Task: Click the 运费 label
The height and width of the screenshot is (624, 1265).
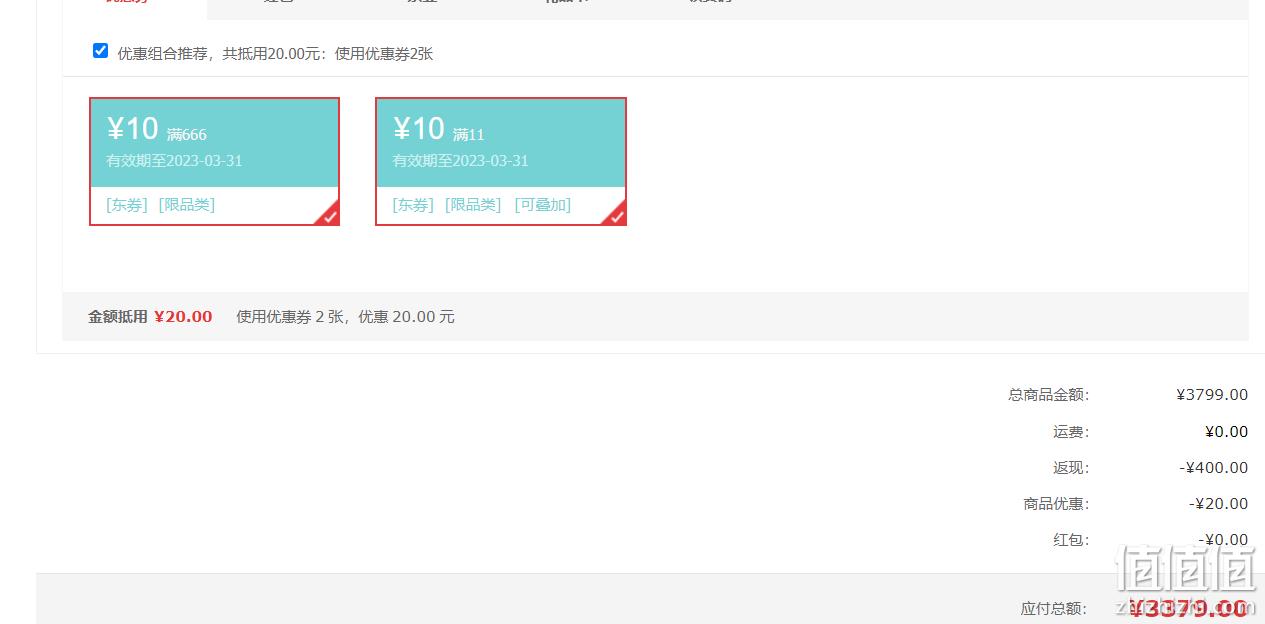Action: tap(1071, 432)
